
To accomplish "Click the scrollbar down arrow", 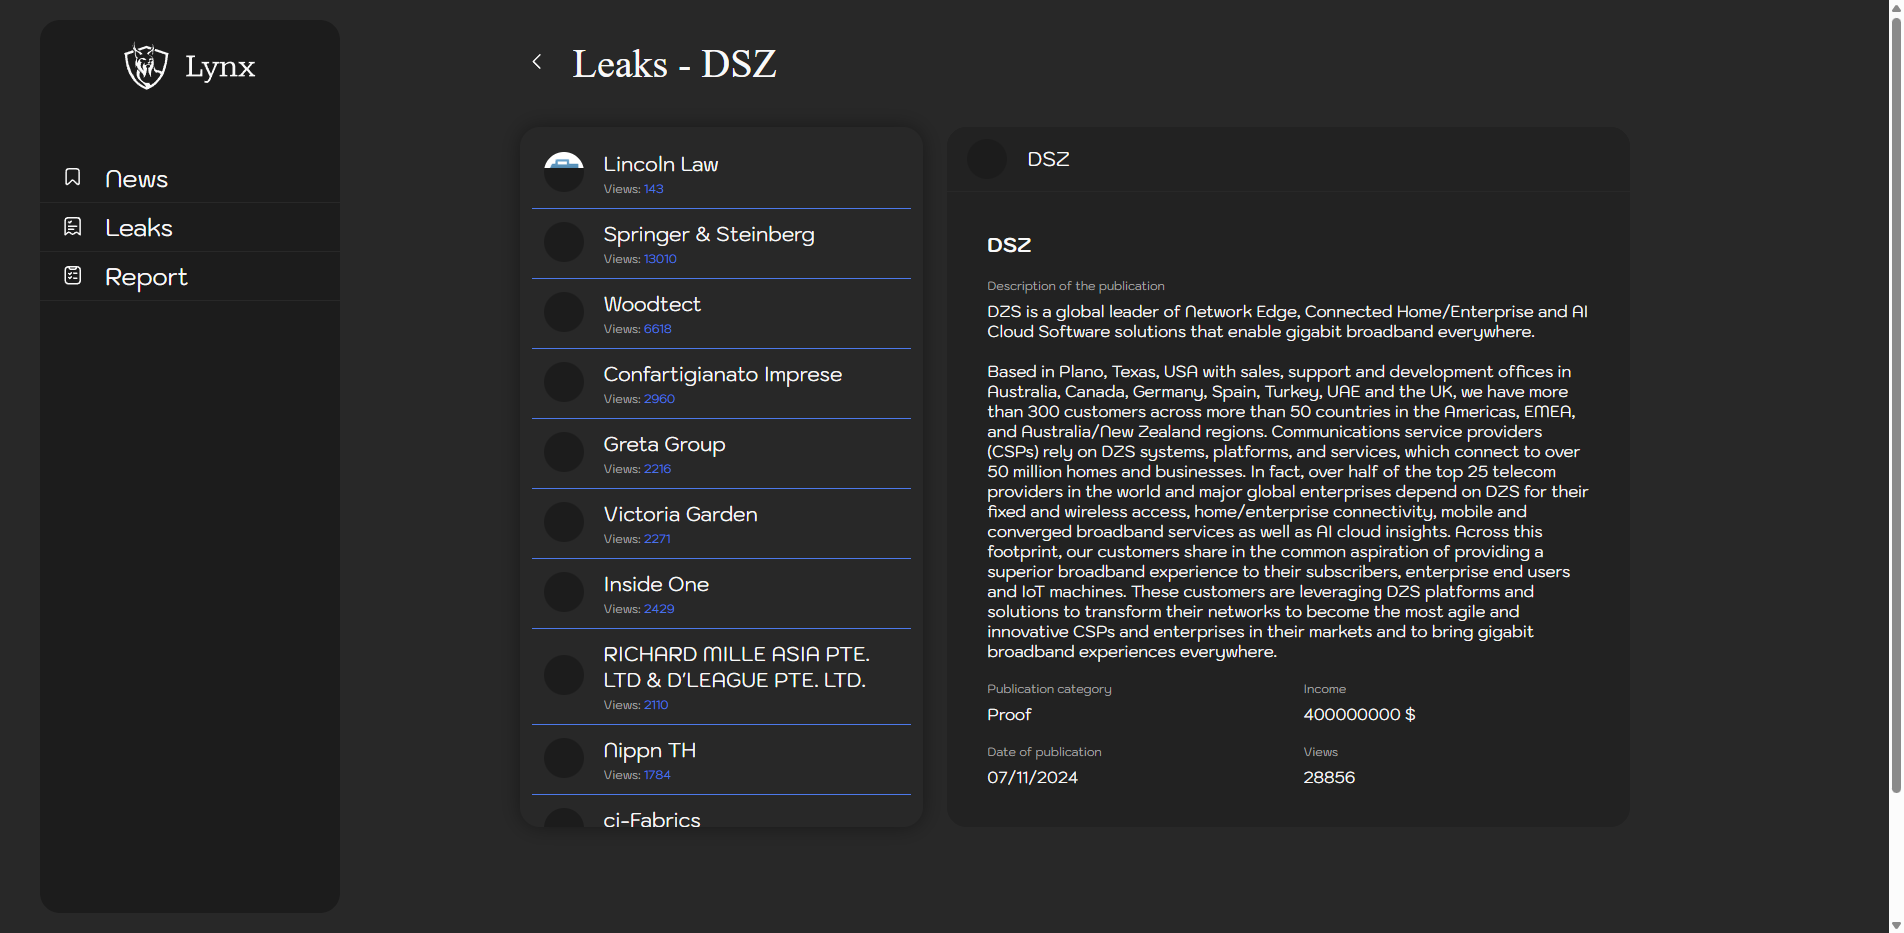I will [1896, 925].
